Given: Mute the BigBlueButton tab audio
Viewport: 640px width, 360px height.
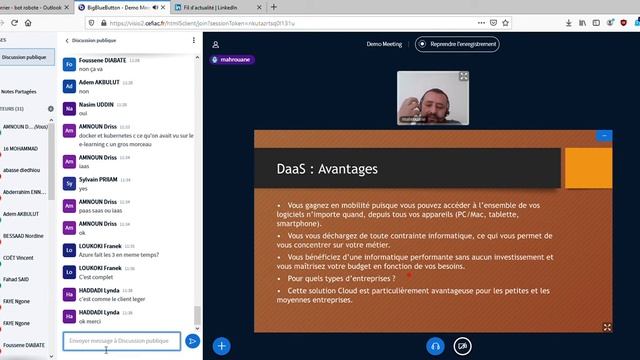Looking at the screenshot, I should coord(155,7).
